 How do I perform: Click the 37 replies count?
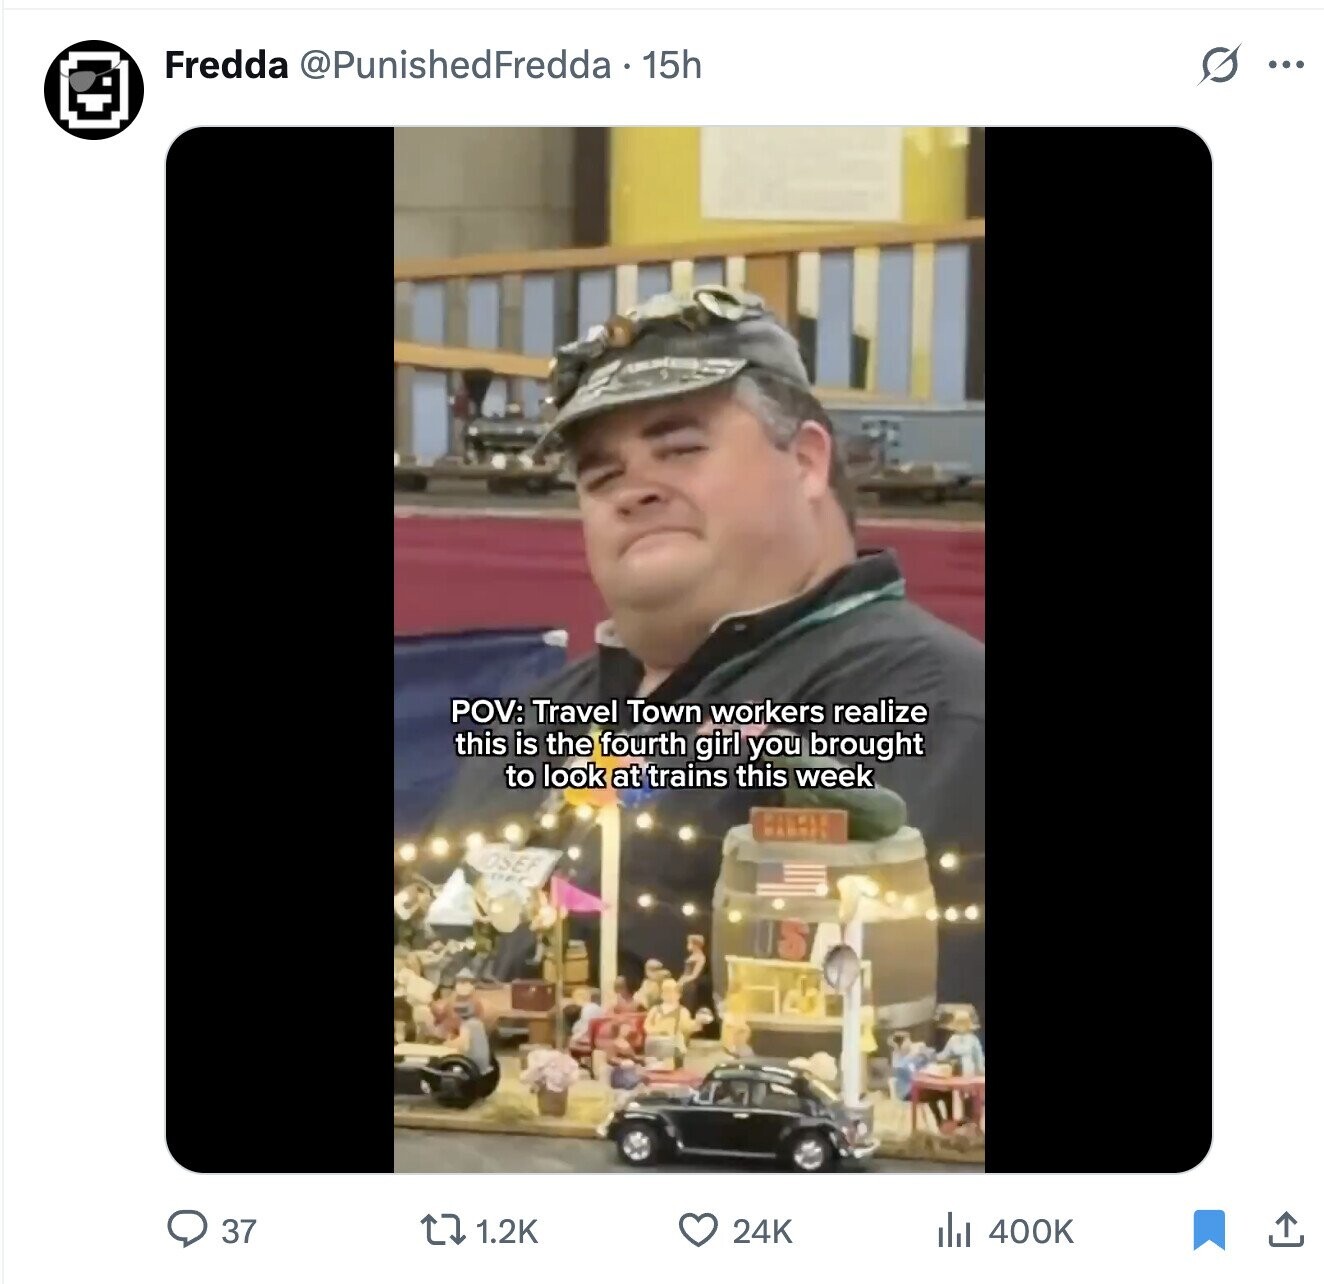[x=238, y=1231]
